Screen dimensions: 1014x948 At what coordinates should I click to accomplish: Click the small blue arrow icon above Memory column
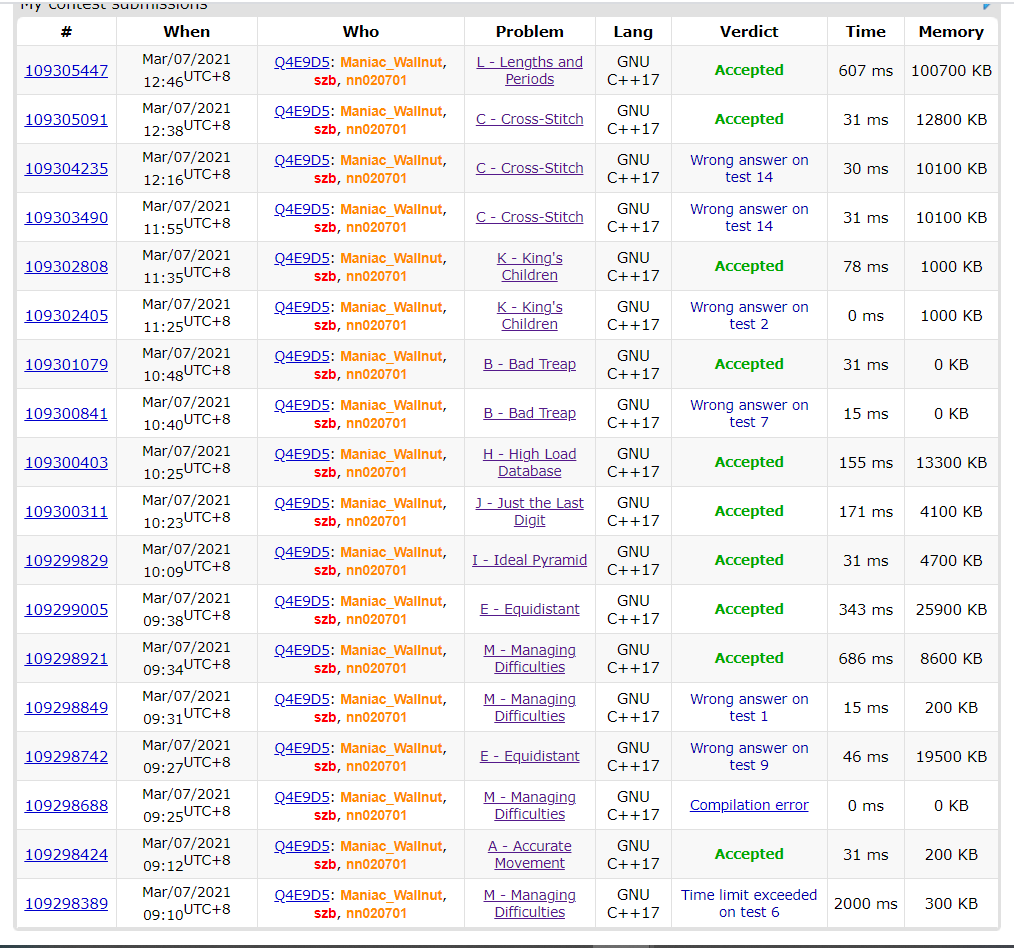click(x=988, y=5)
